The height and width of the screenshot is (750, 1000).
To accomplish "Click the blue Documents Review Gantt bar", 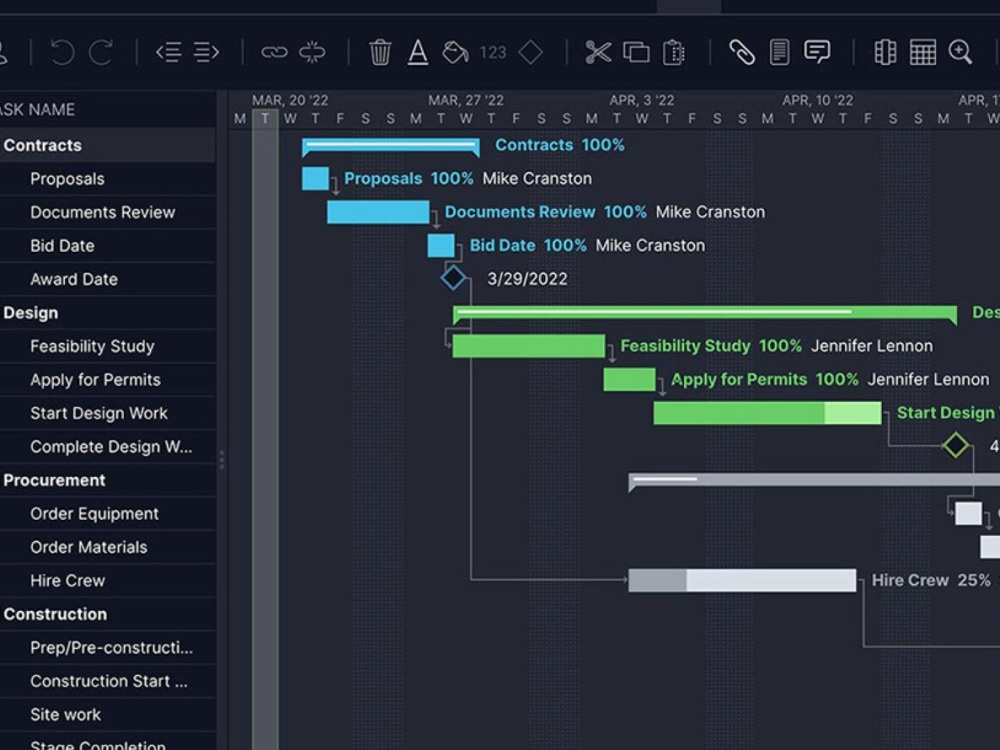I will click(x=378, y=212).
